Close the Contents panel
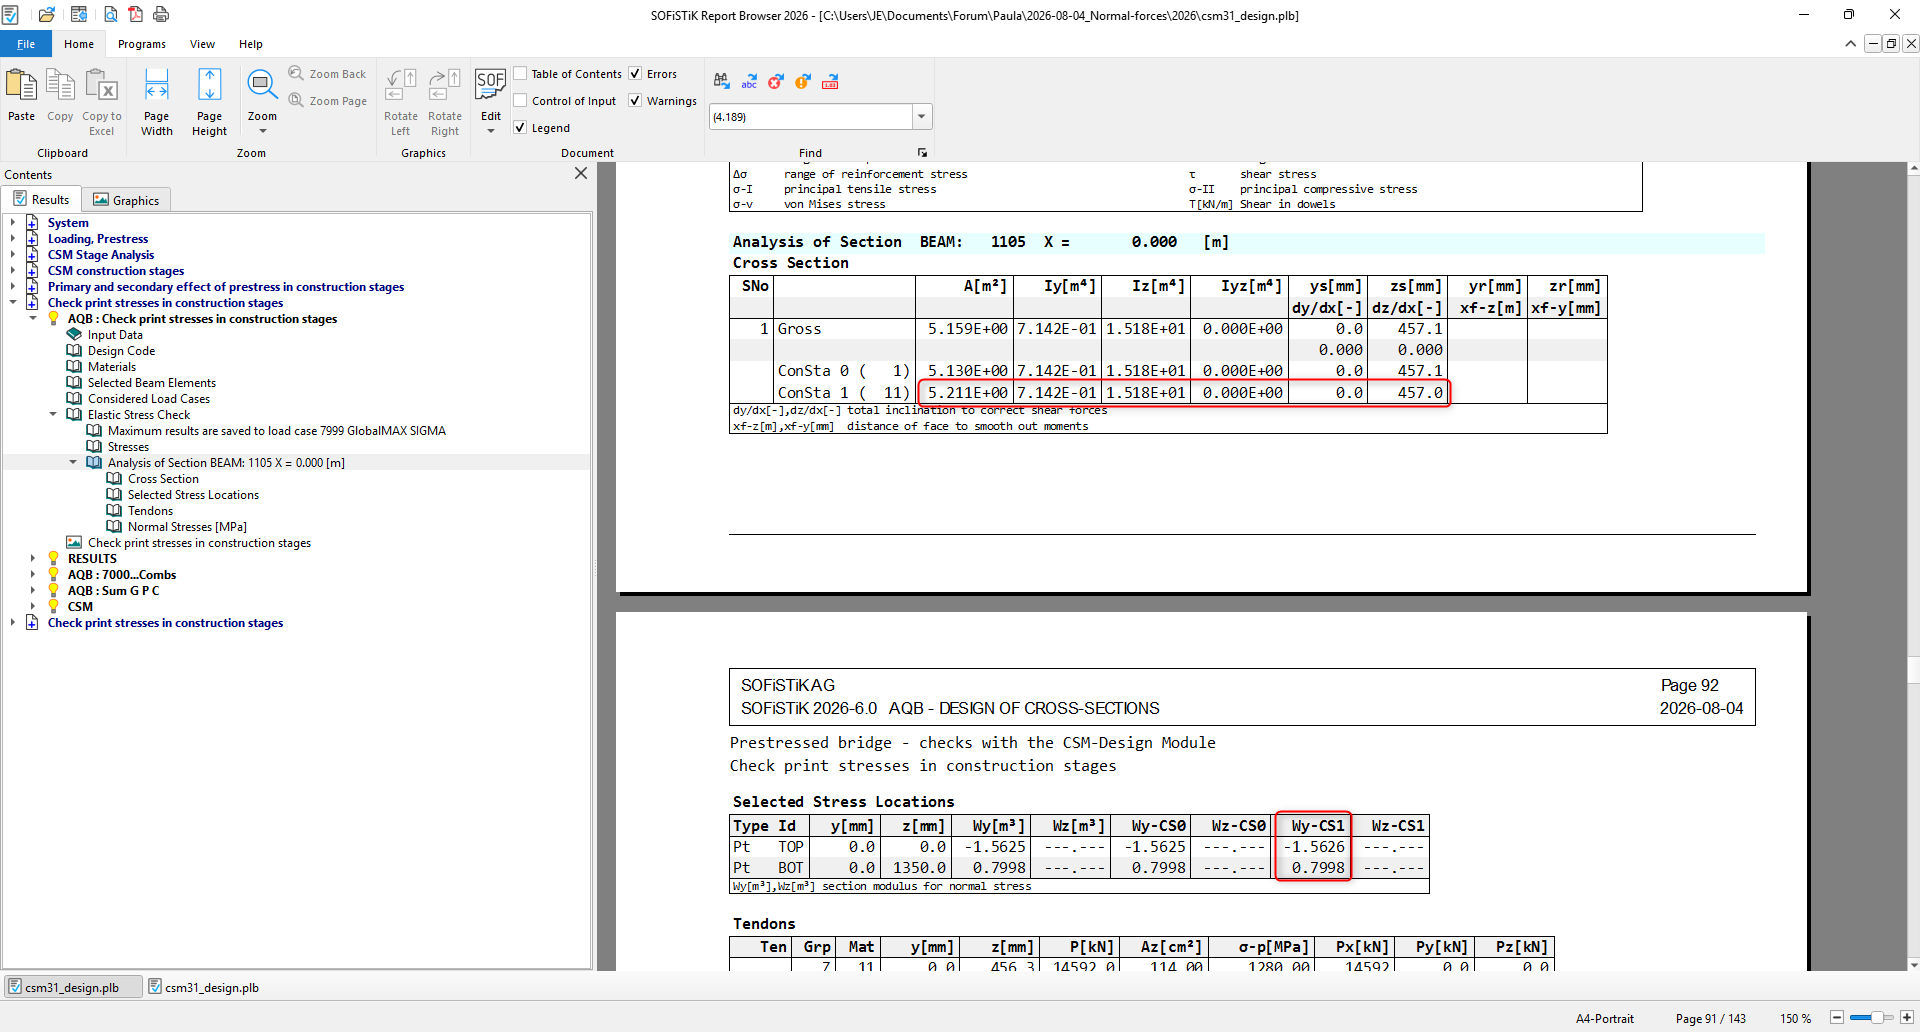This screenshot has height=1032, width=1920. click(x=581, y=174)
